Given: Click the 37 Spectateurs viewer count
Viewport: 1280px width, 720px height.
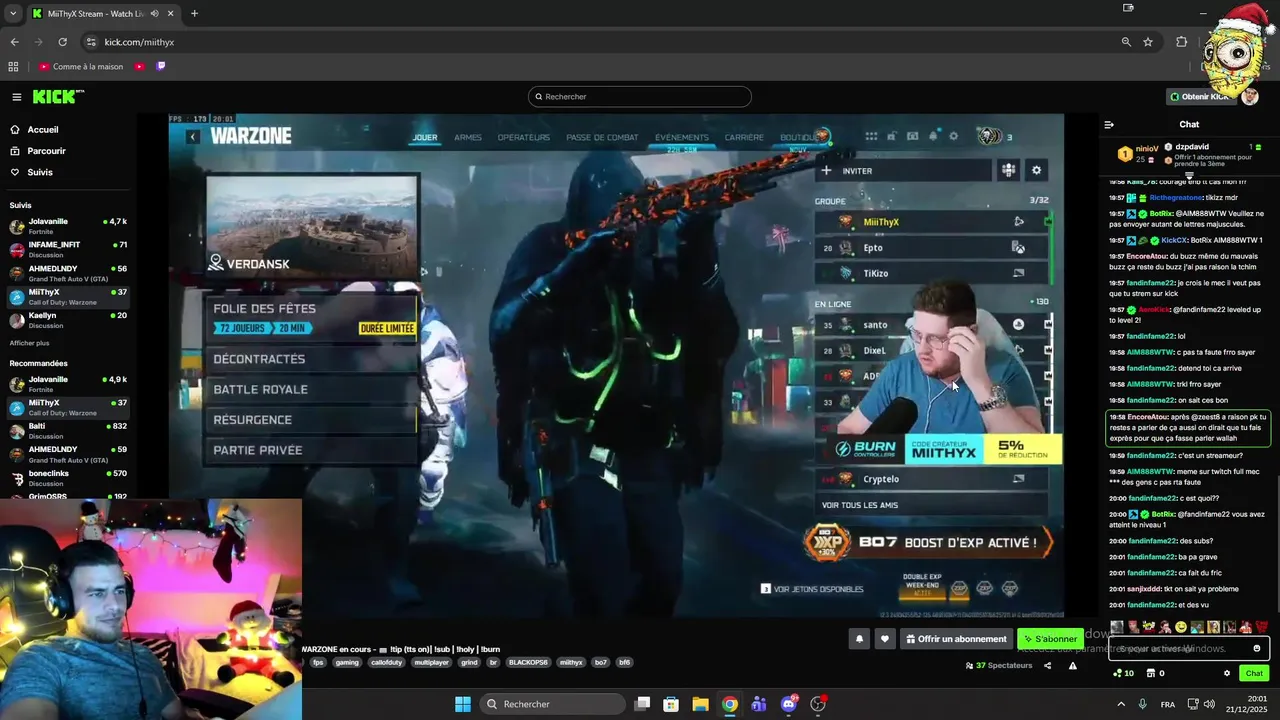Looking at the screenshot, I should (998, 666).
